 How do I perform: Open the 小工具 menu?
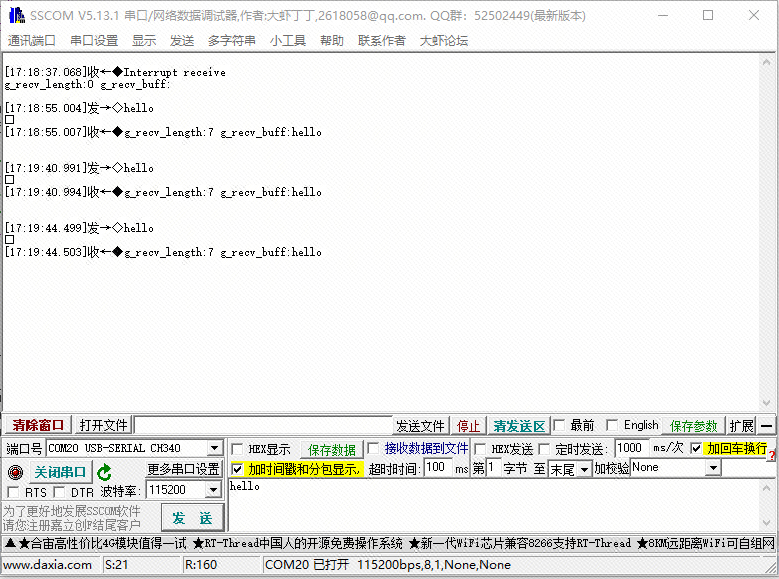(288, 40)
